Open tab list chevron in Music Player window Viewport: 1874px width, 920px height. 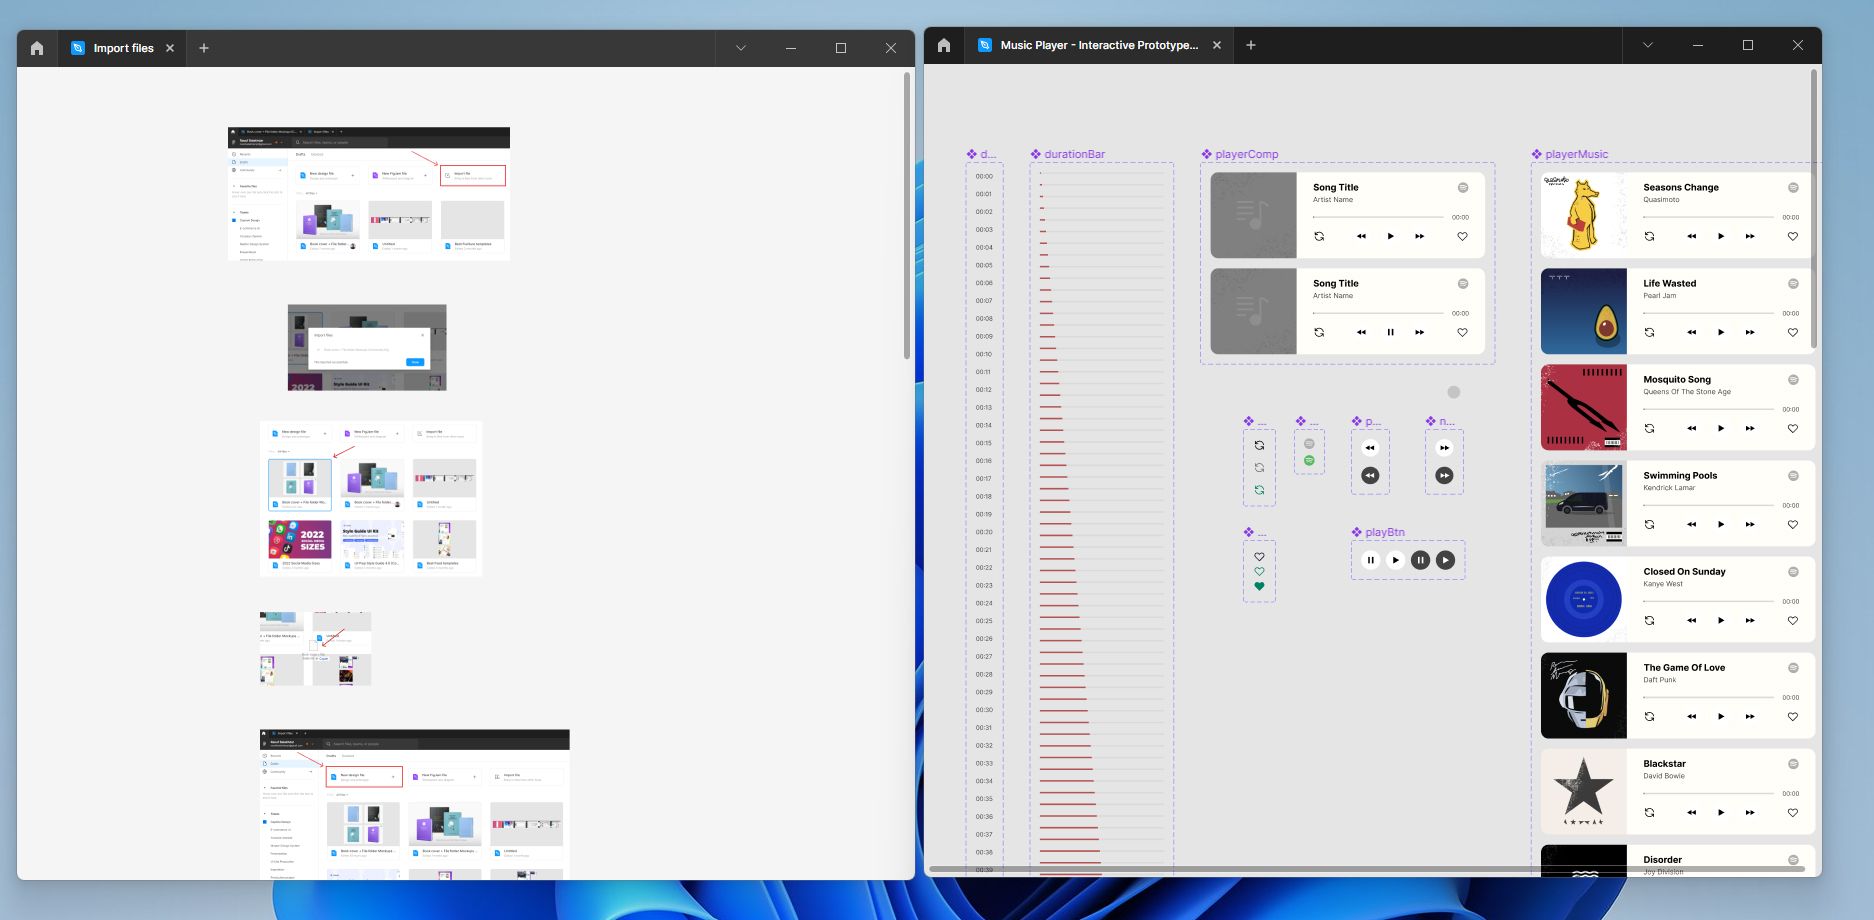[x=1648, y=45]
